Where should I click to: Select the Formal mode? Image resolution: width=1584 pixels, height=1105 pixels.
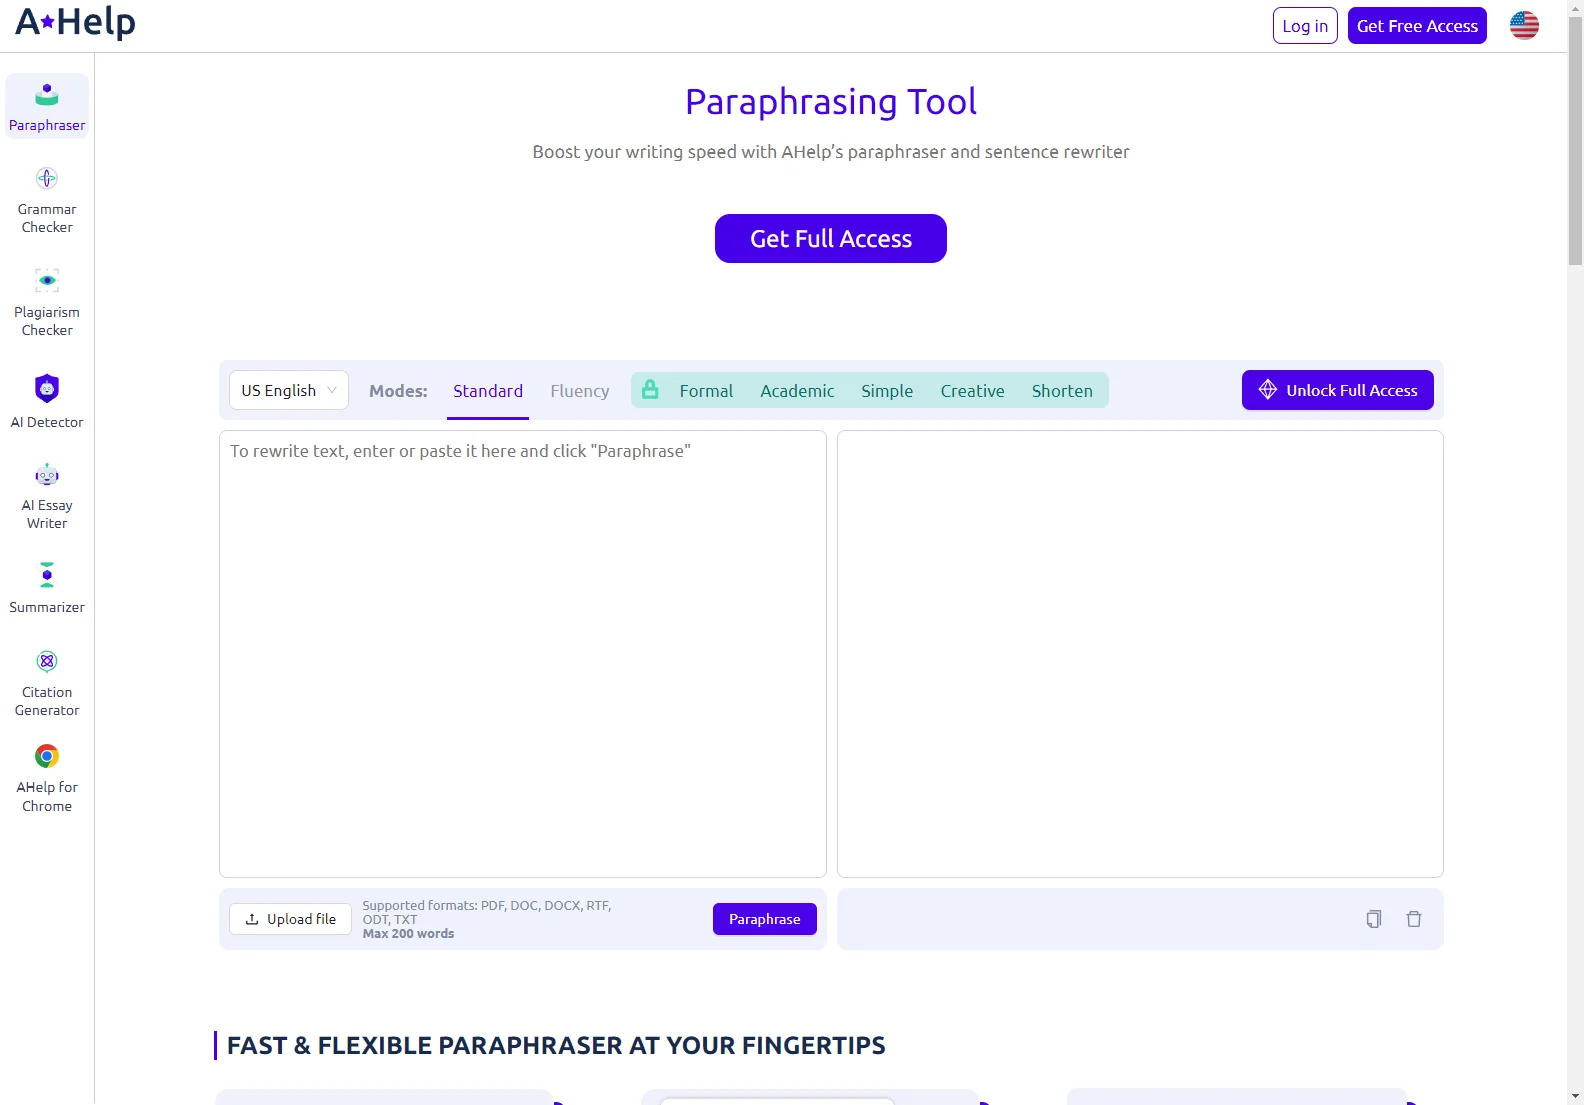tap(706, 391)
